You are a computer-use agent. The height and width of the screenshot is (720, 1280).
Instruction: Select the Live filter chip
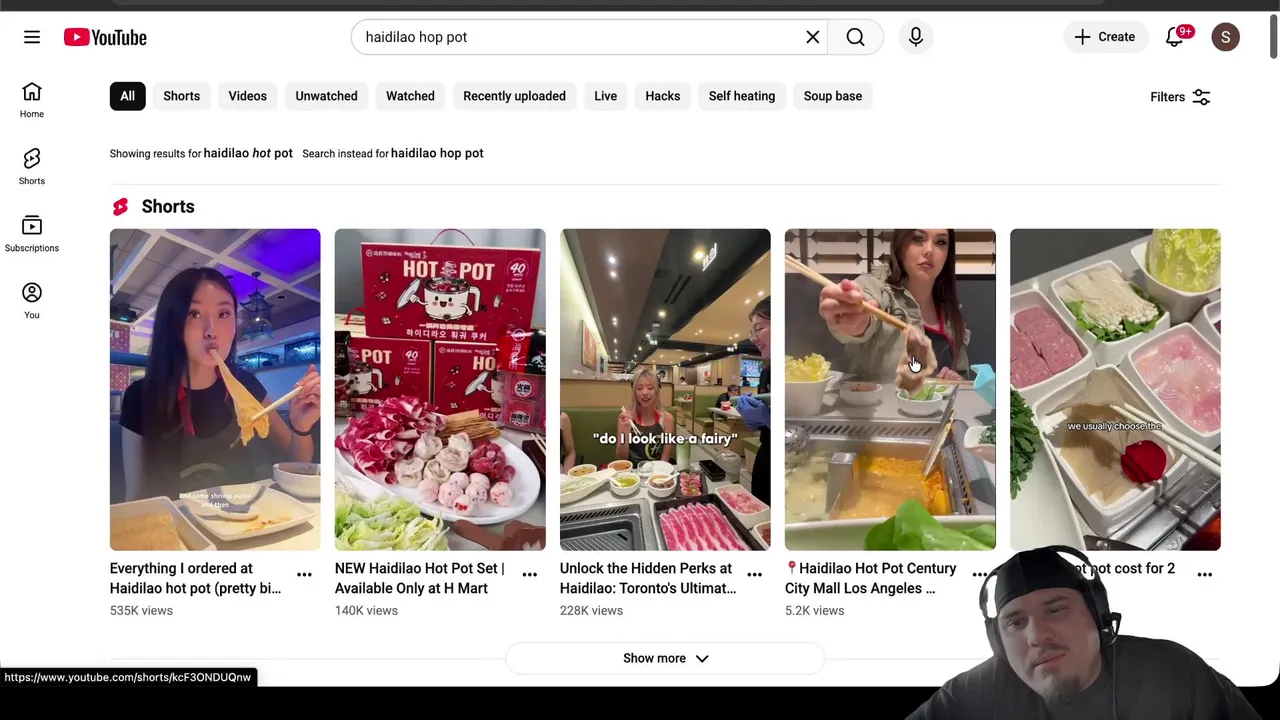click(x=605, y=96)
